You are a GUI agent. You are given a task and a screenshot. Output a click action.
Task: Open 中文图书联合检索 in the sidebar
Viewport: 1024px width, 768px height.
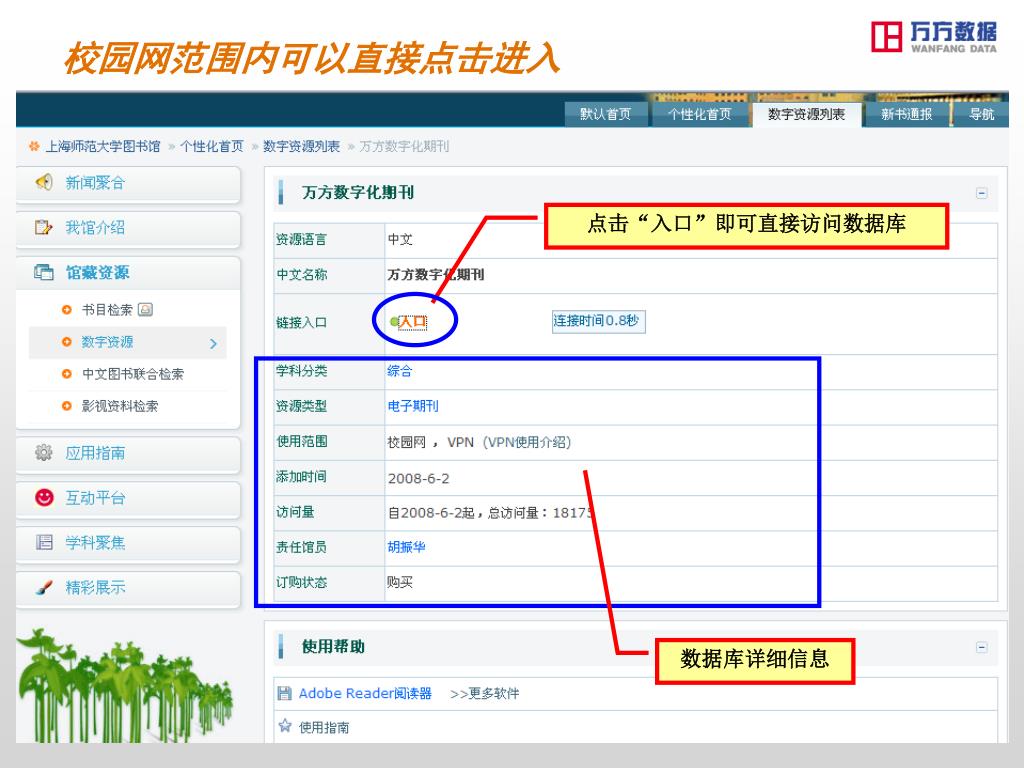133,374
